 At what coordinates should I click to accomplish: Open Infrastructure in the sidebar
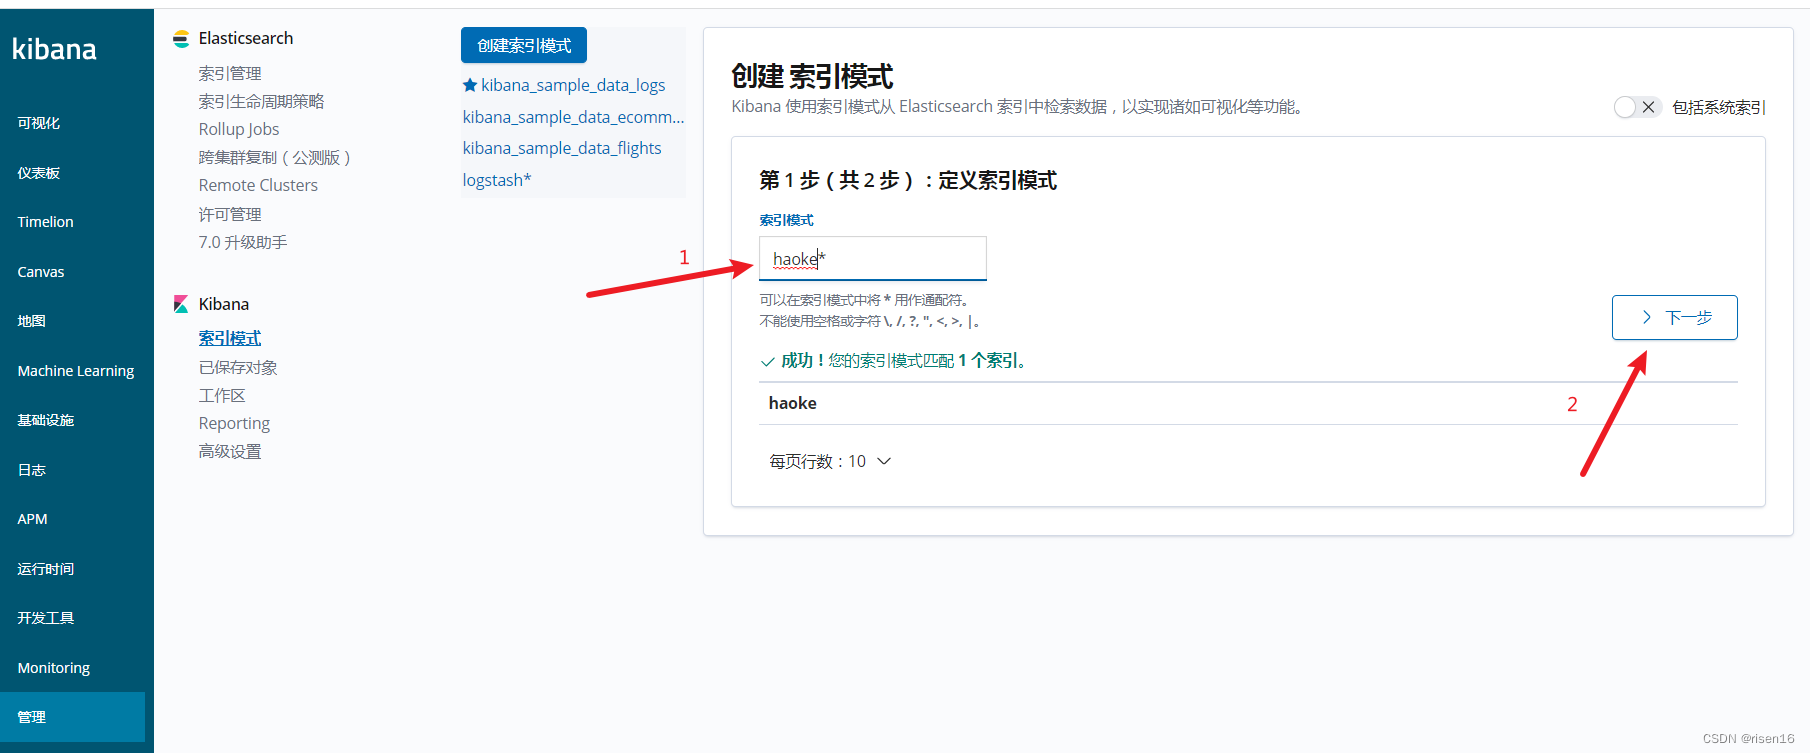click(46, 420)
